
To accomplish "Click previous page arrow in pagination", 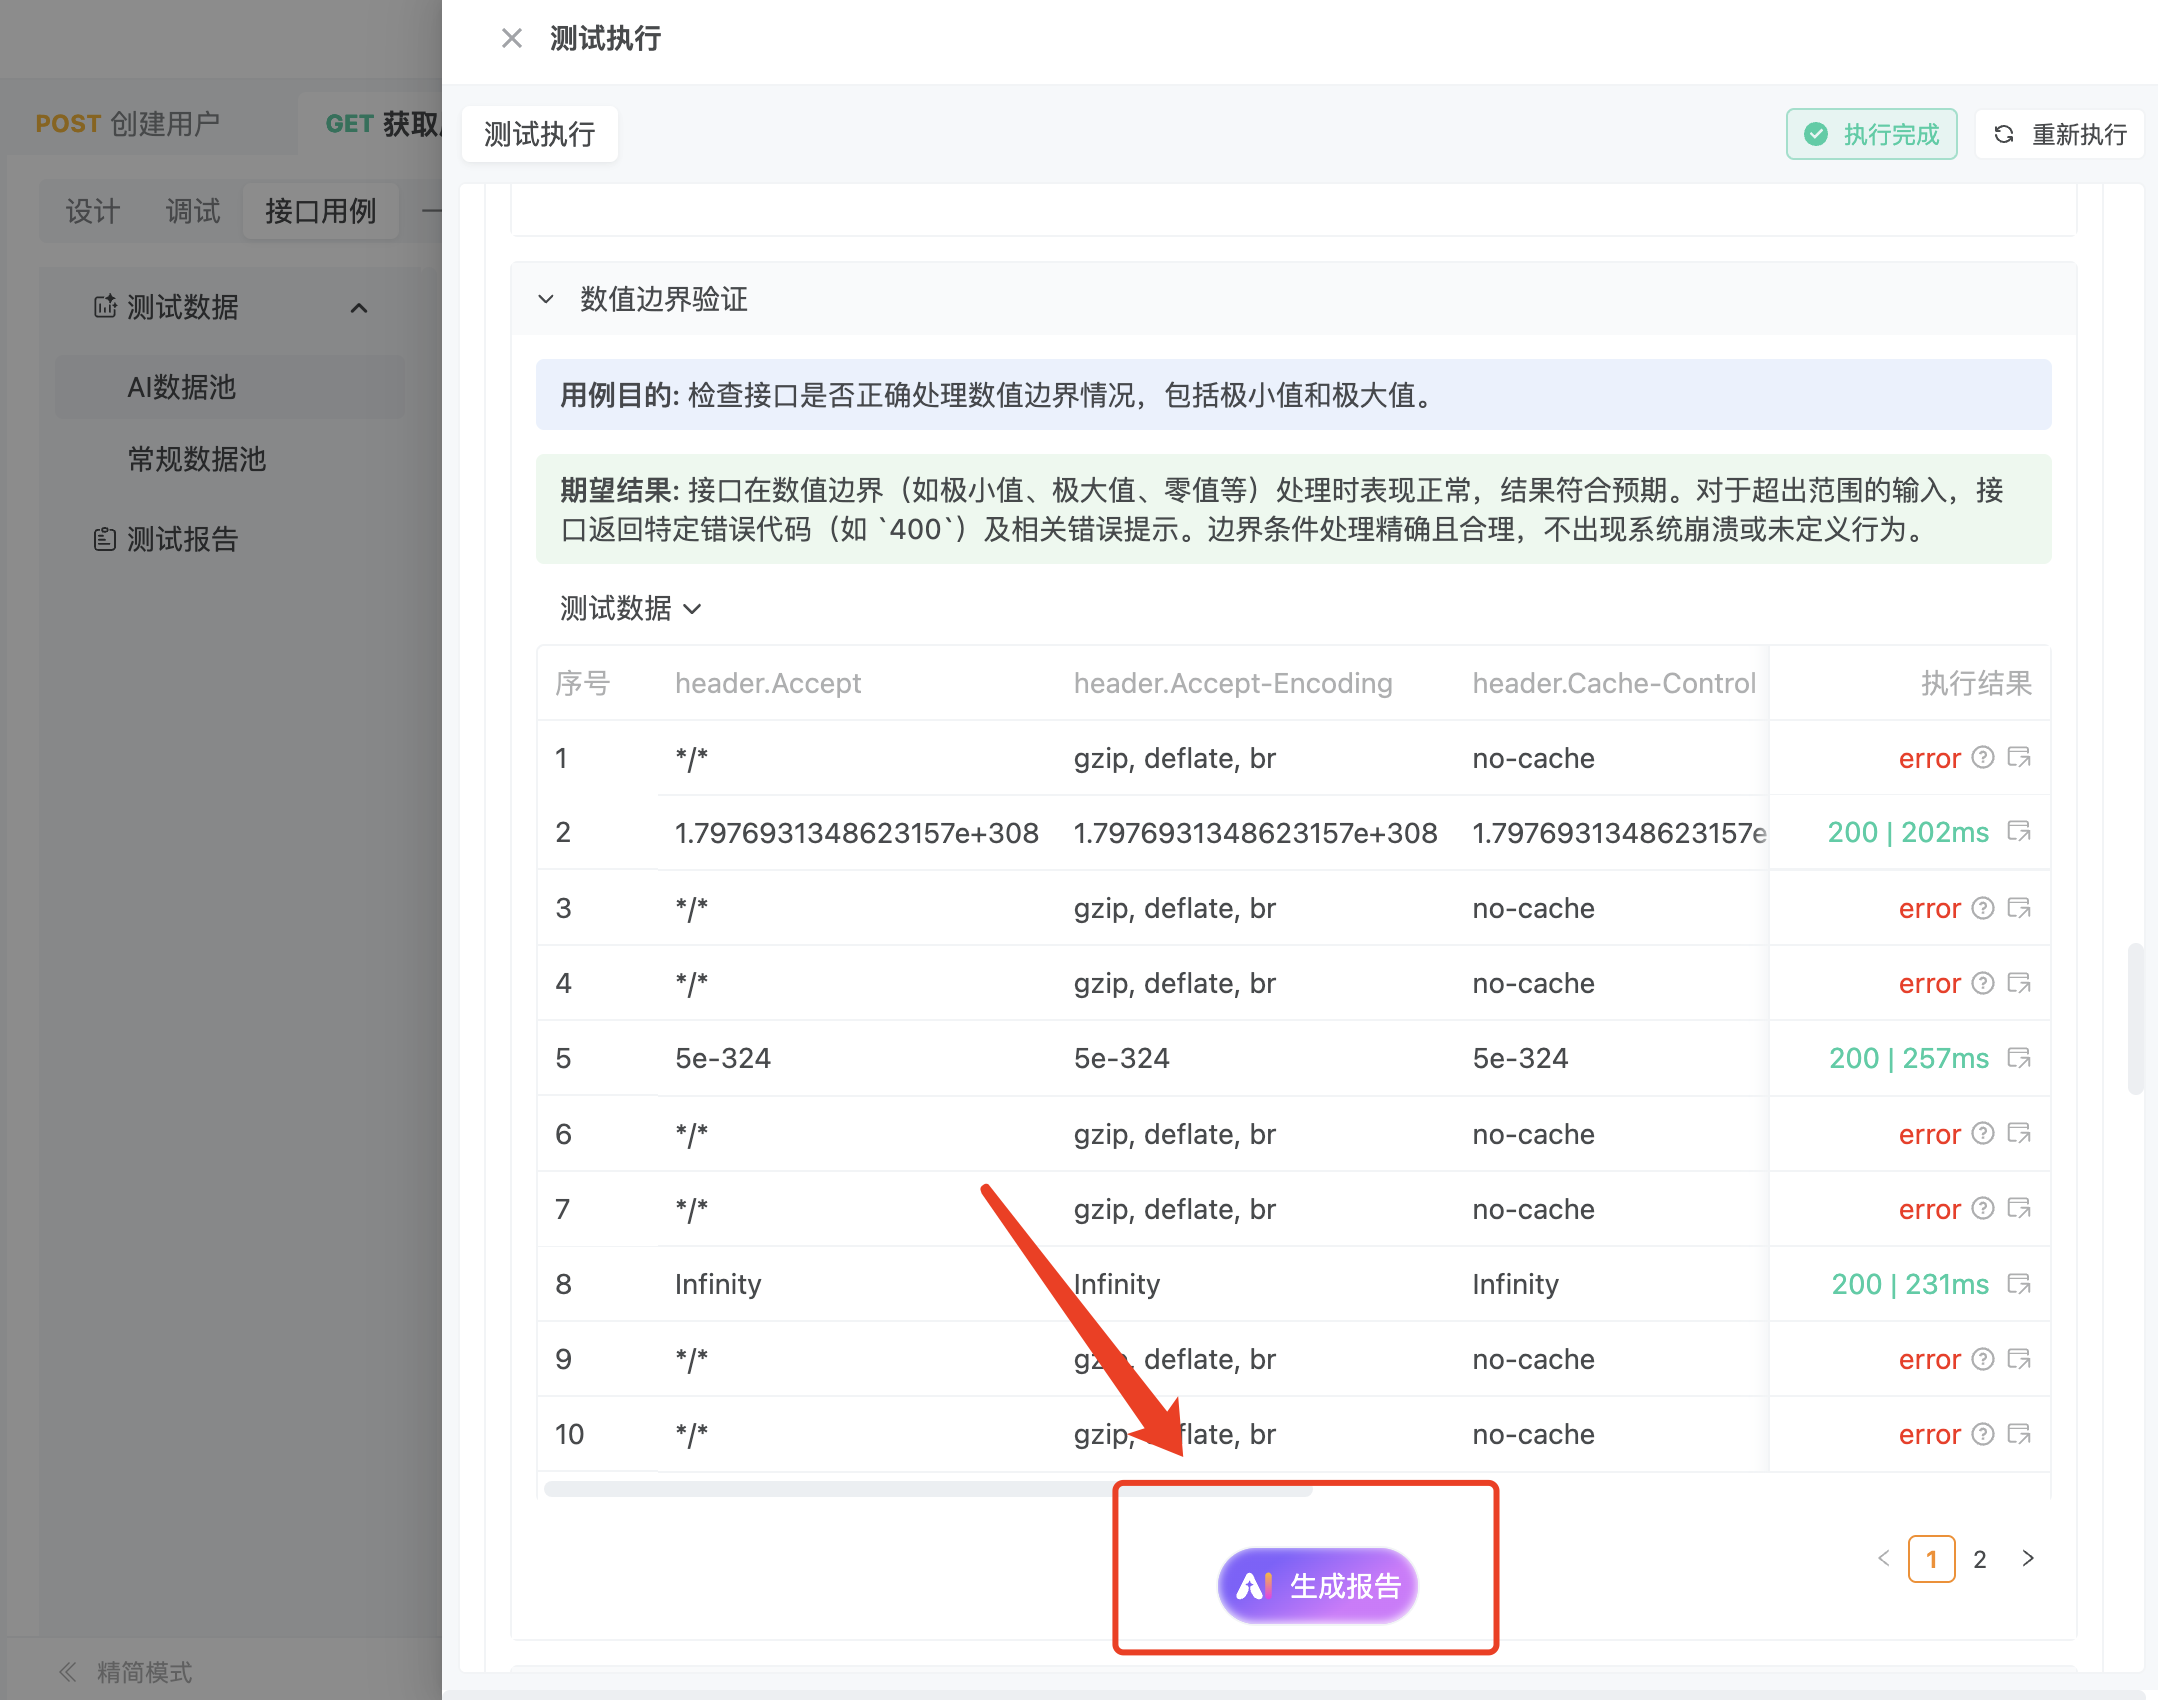I will point(1884,1559).
